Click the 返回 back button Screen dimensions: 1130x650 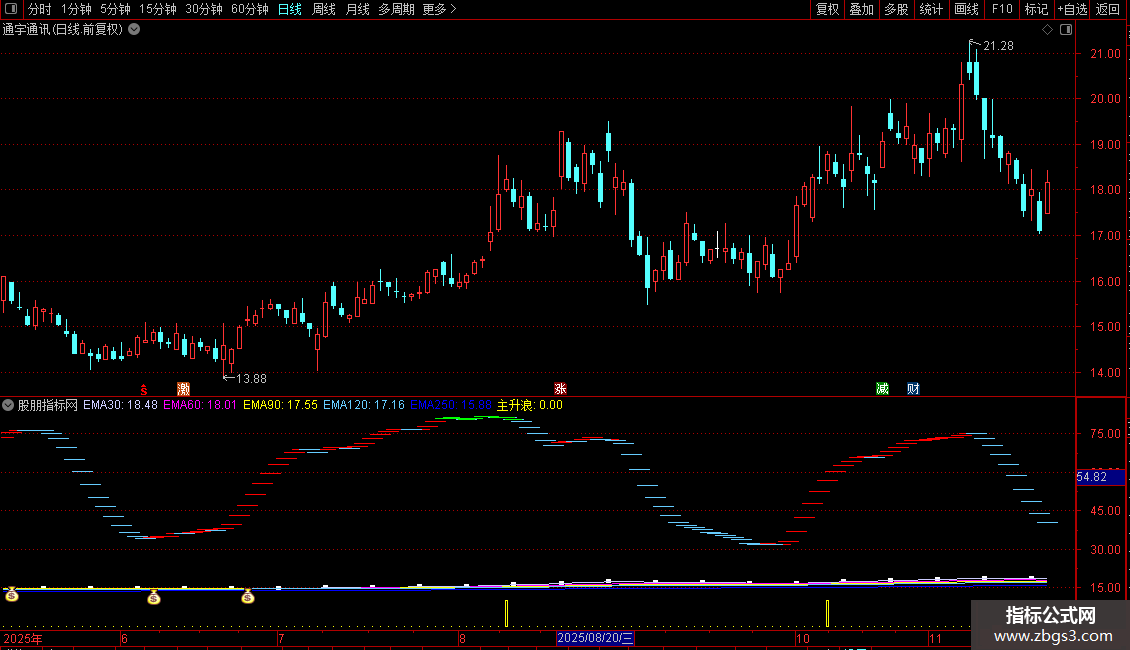pos(1108,9)
